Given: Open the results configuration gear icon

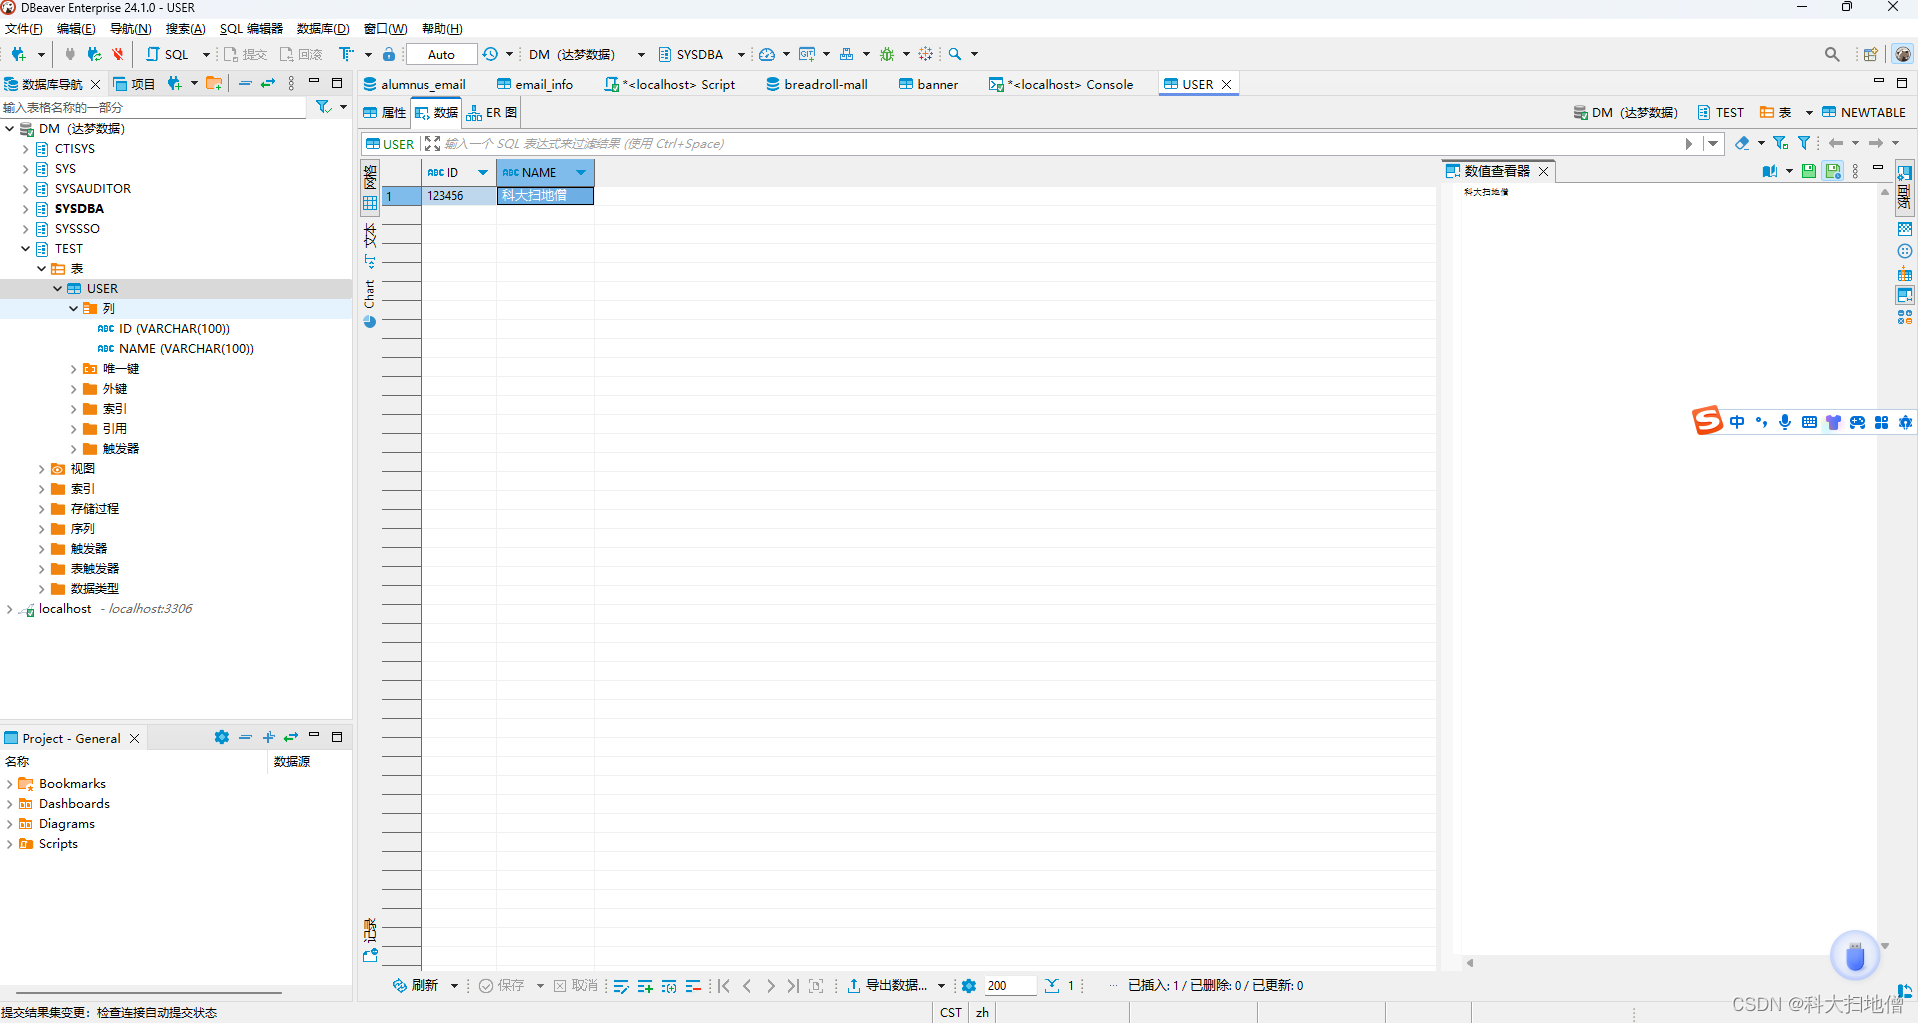Looking at the screenshot, I should tap(968, 986).
